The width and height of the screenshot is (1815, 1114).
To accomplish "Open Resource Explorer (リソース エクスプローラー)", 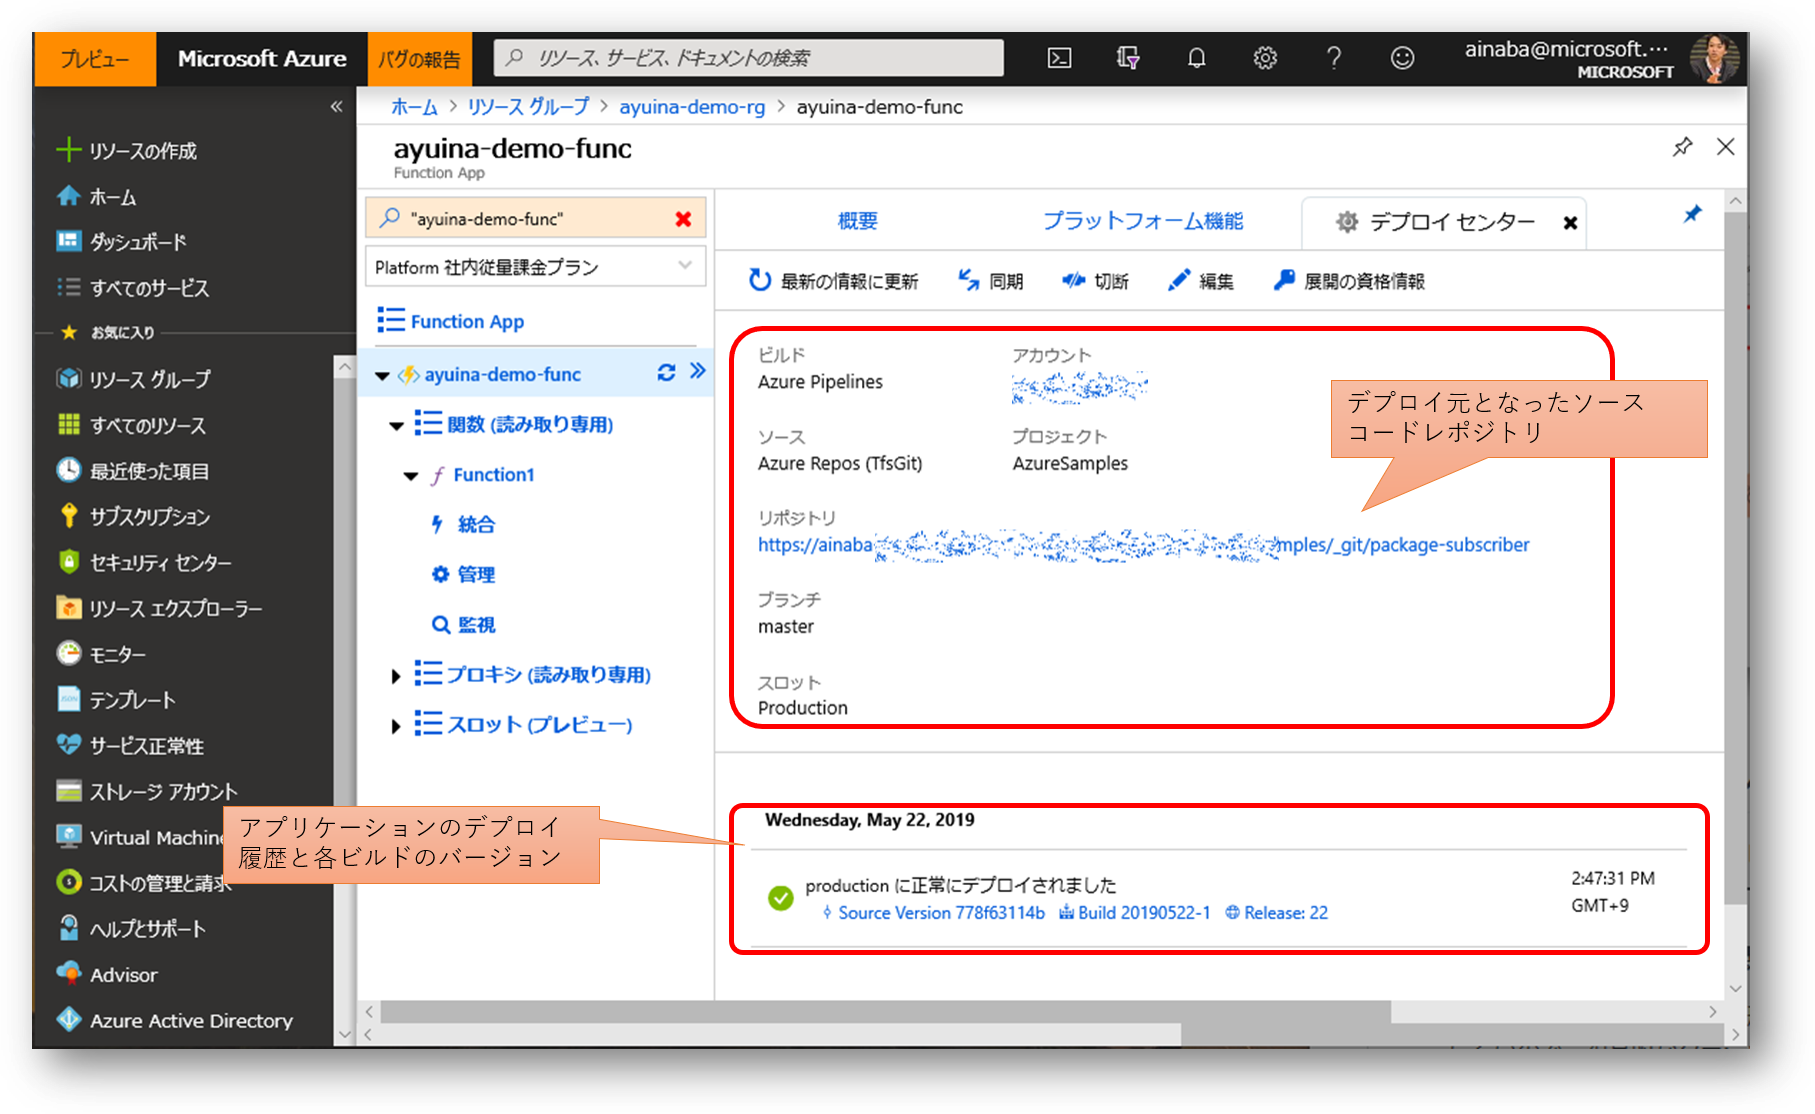I will coord(160,608).
